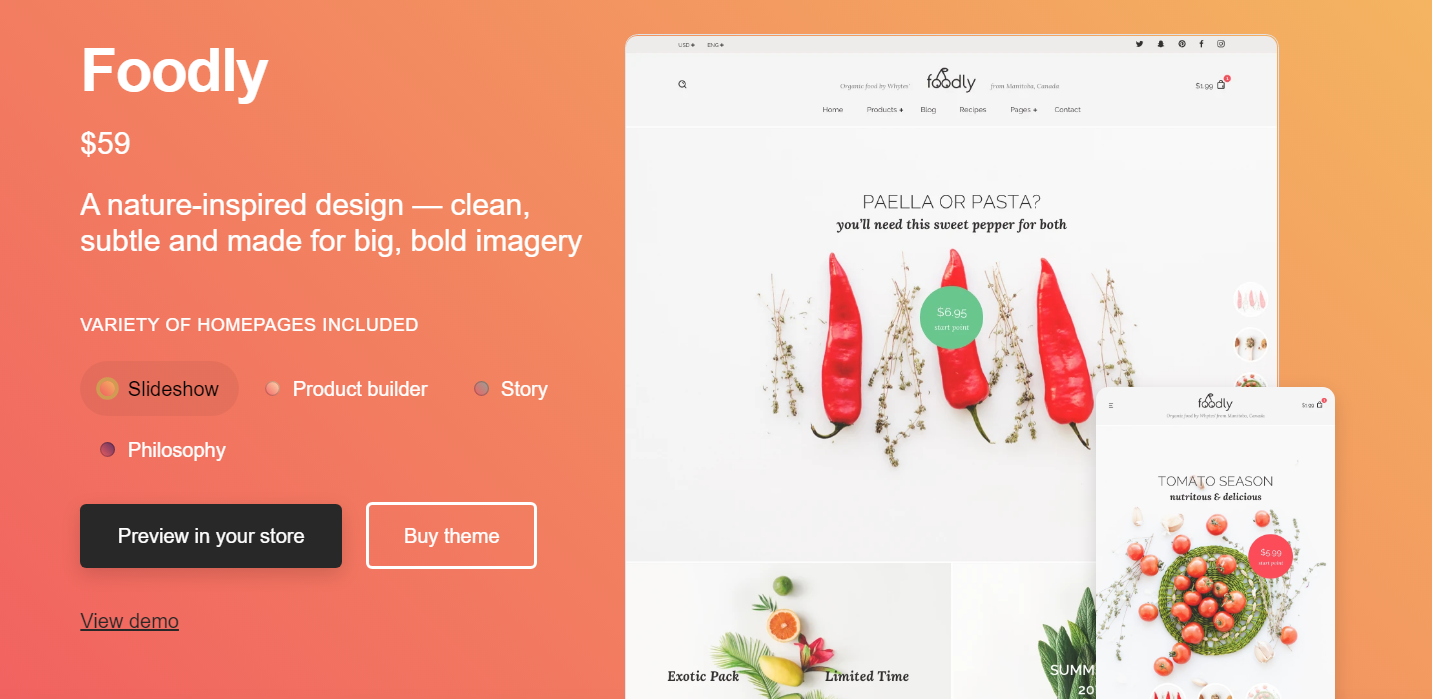Image resolution: width=1432 pixels, height=699 pixels.
Task: Click the search magnifier icon in preview
Action: (682, 84)
